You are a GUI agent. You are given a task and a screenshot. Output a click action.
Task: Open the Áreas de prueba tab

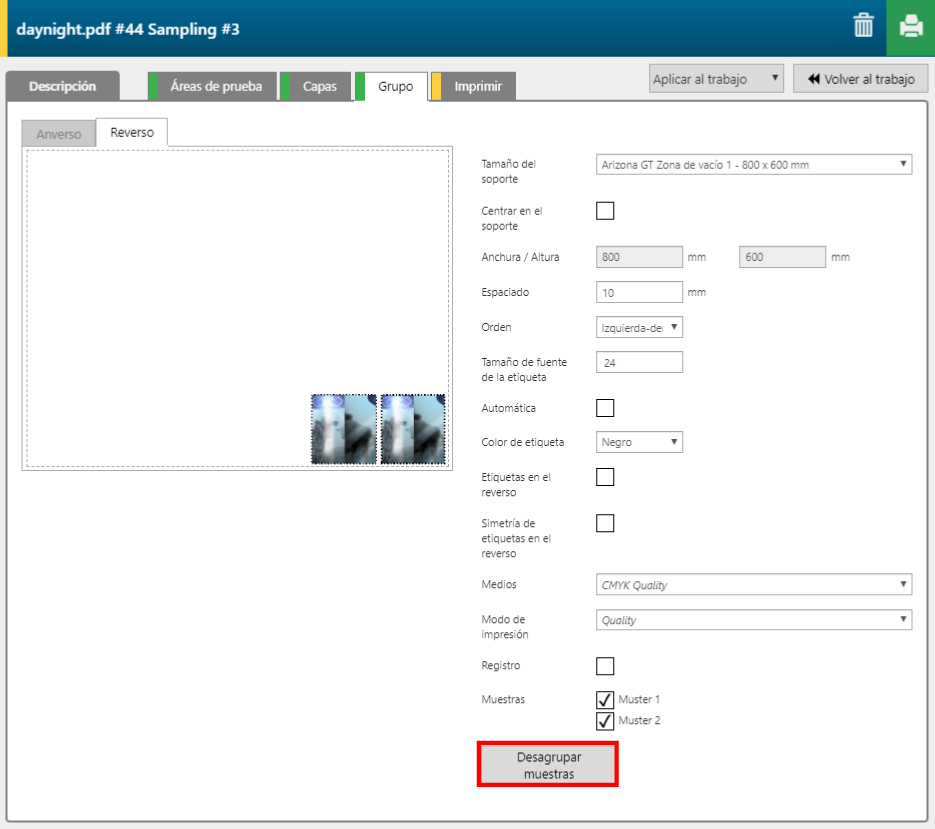[216, 86]
